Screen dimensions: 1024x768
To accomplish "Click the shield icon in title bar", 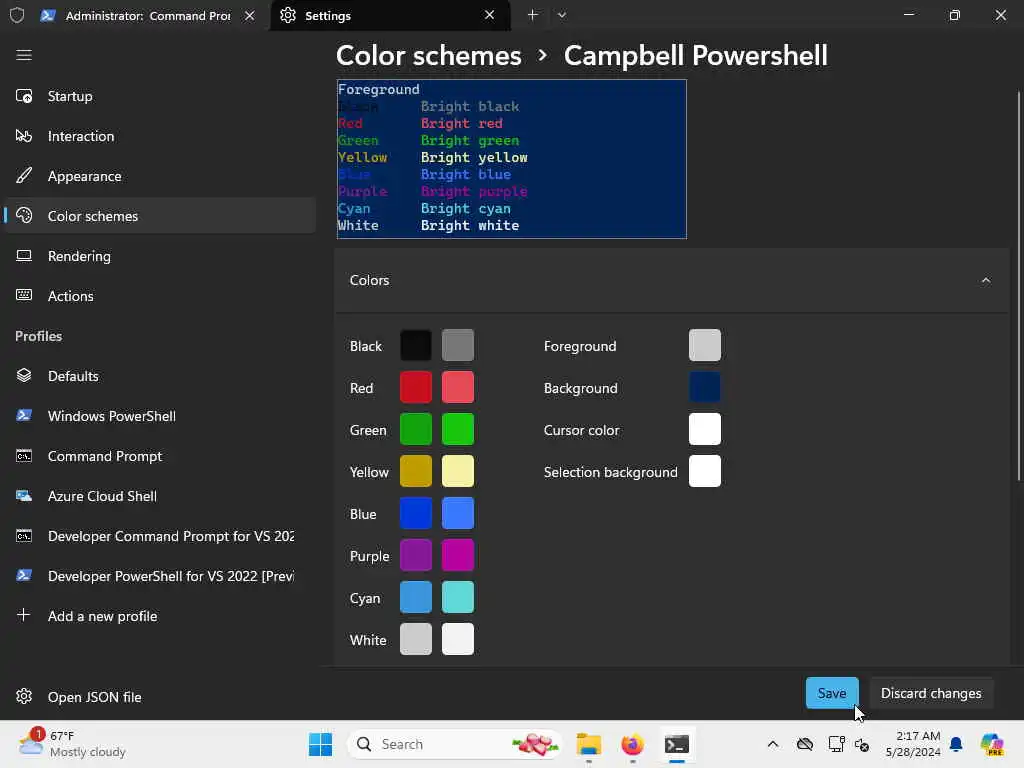I will point(17,15).
